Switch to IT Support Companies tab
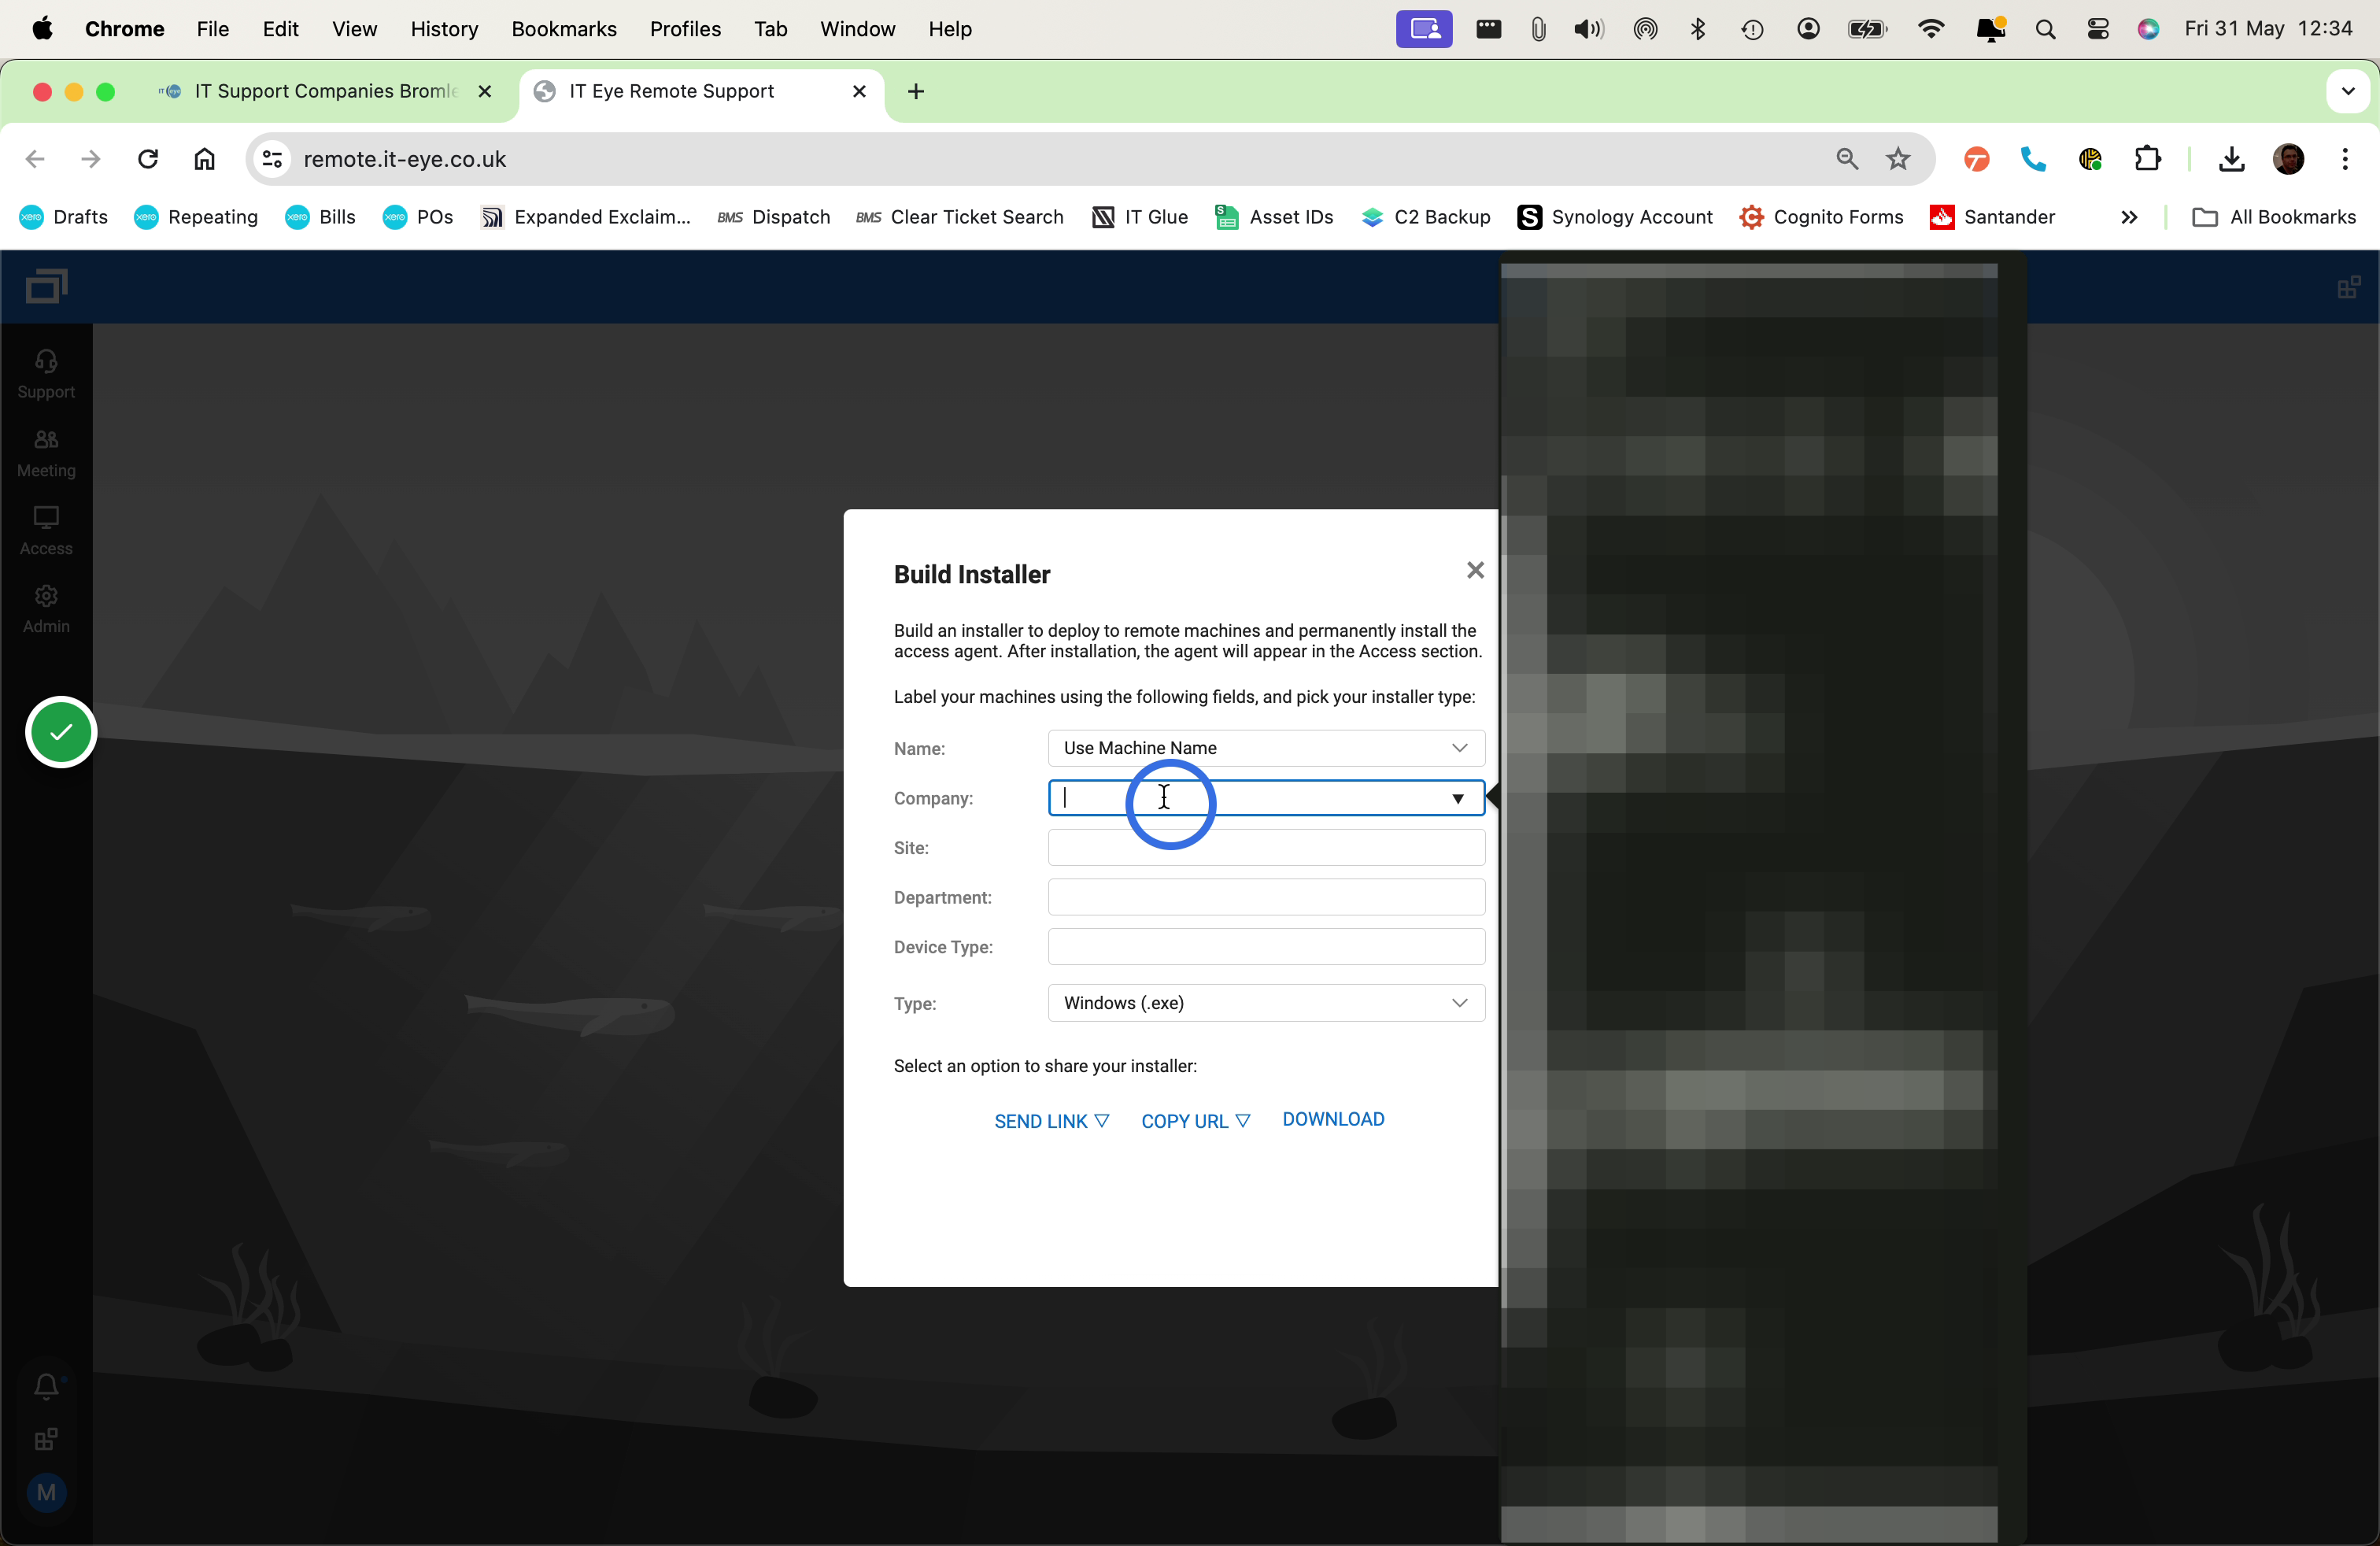This screenshot has height=1546, width=2380. [x=326, y=91]
